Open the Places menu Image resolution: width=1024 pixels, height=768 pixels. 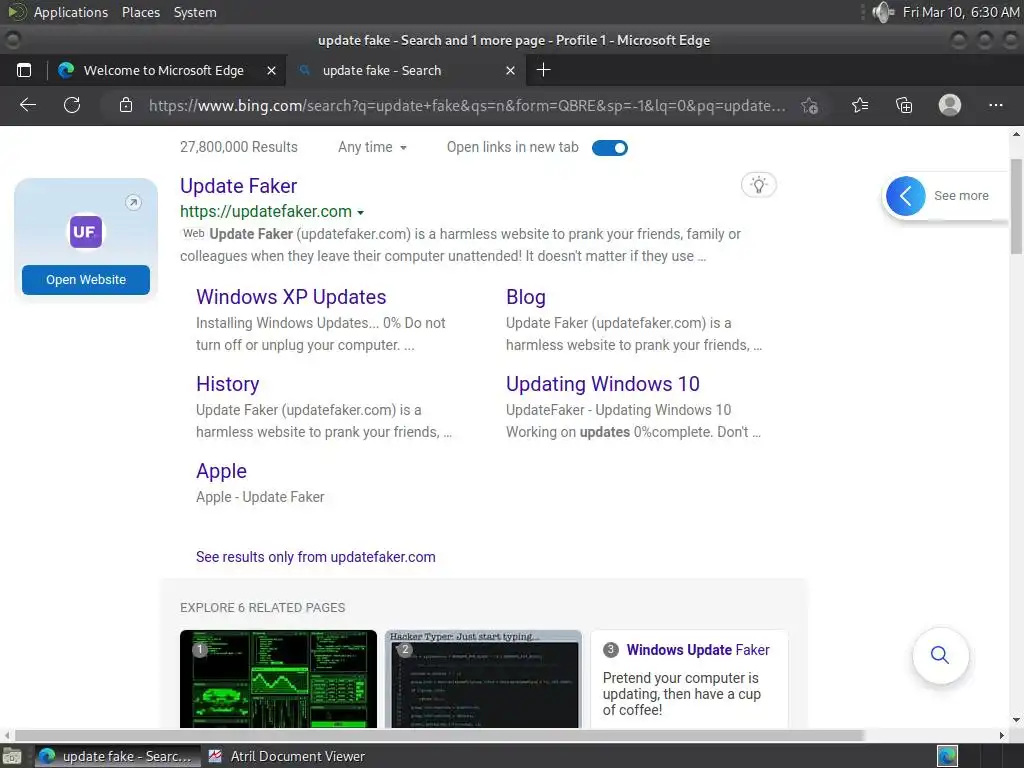141,12
